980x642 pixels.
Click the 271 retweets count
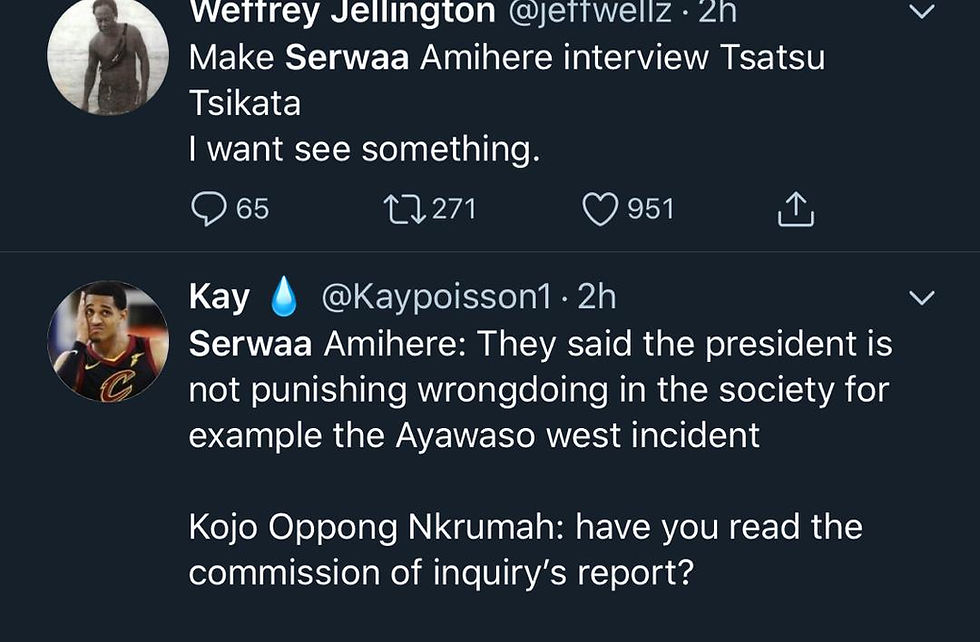click(453, 209)
